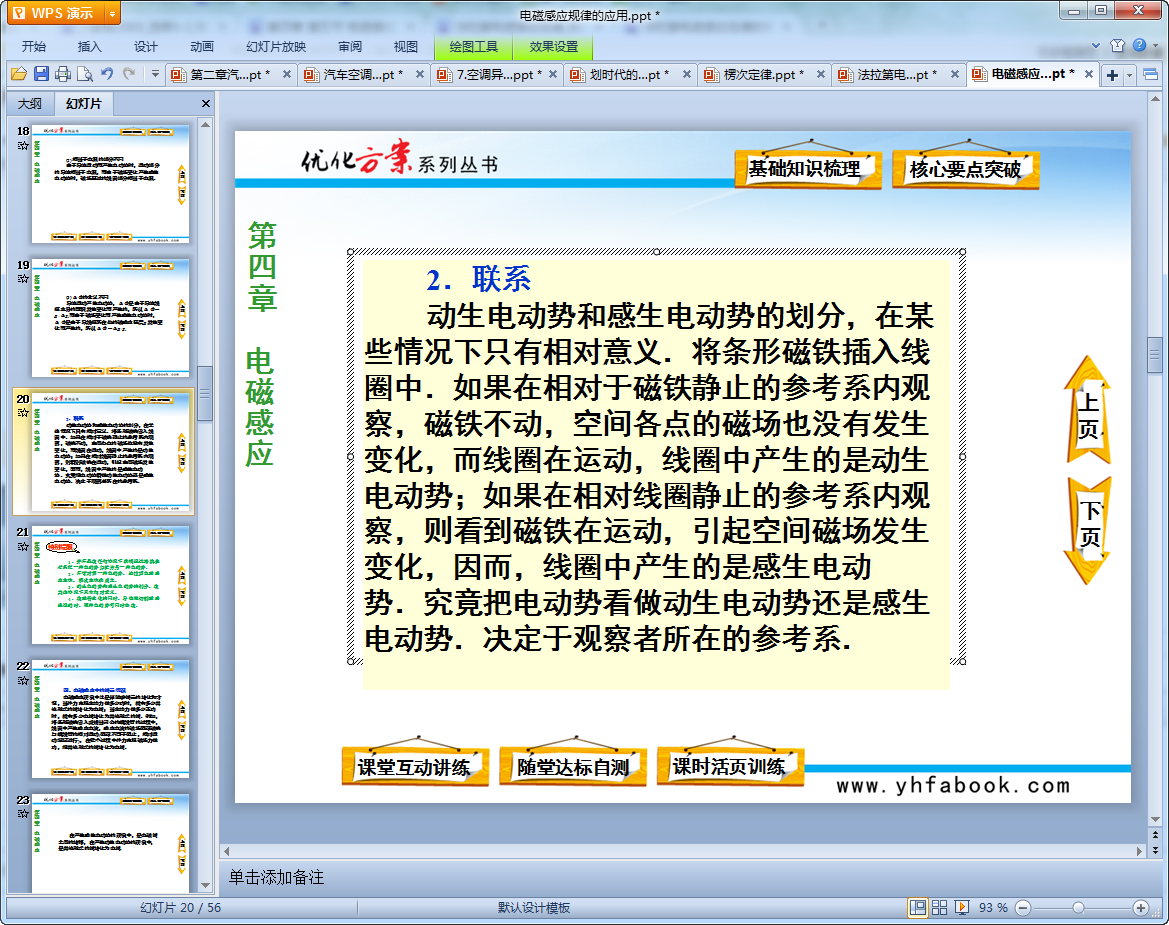Screen dimensions: 1169x925
Task: Click the 随堂达标自测 sign button on the slide
Action: tap(573, 766)
